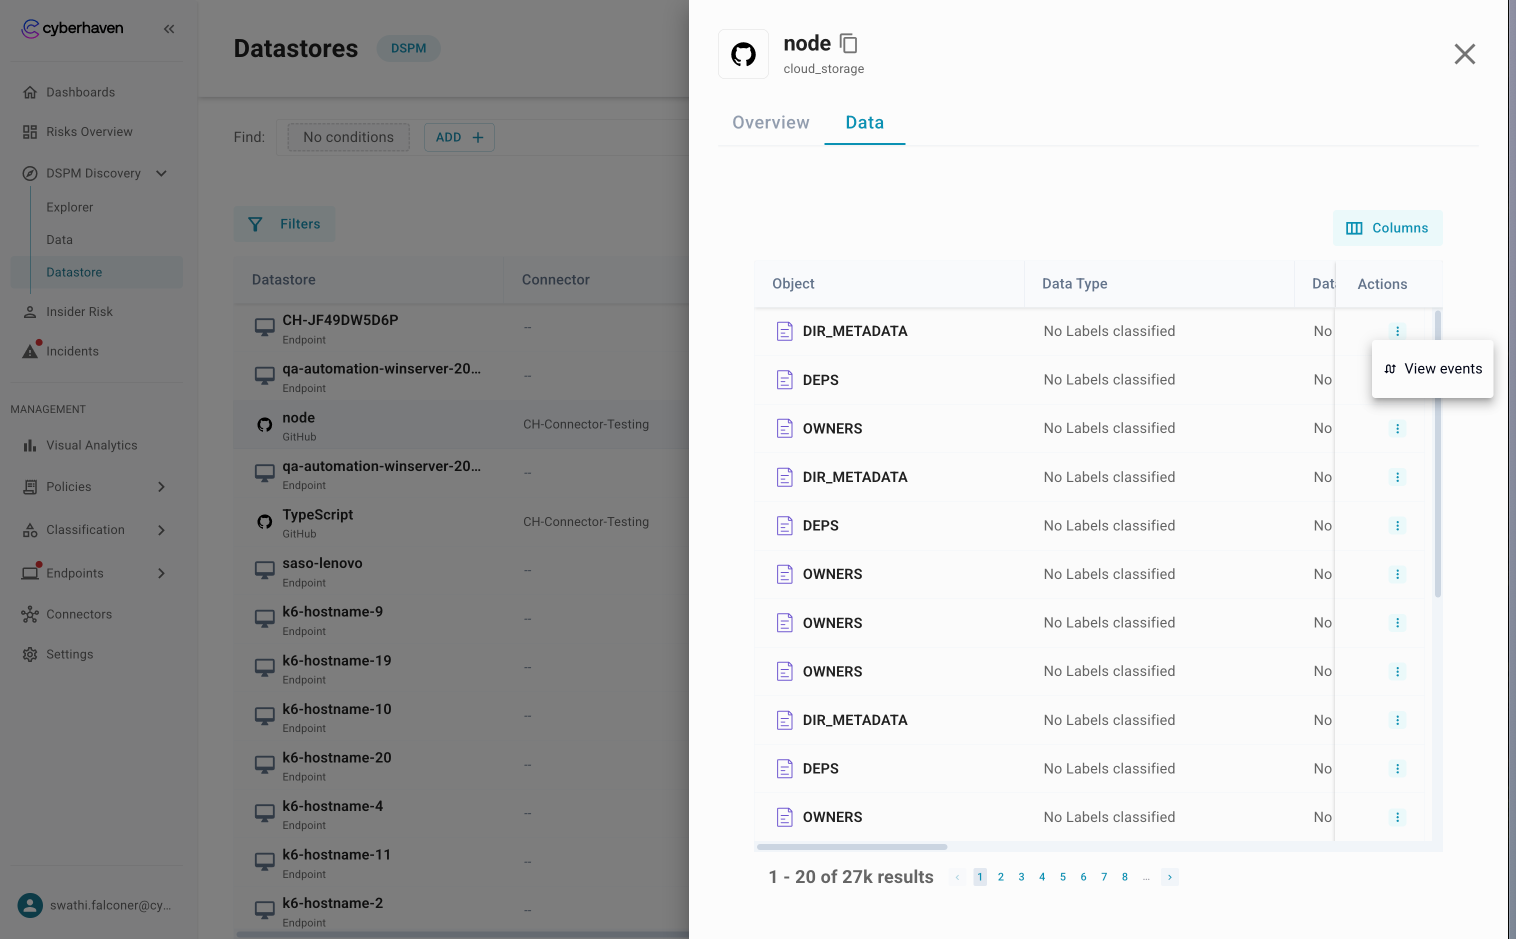Collapse the sidebar with double-chevron icon

[169, 29]
